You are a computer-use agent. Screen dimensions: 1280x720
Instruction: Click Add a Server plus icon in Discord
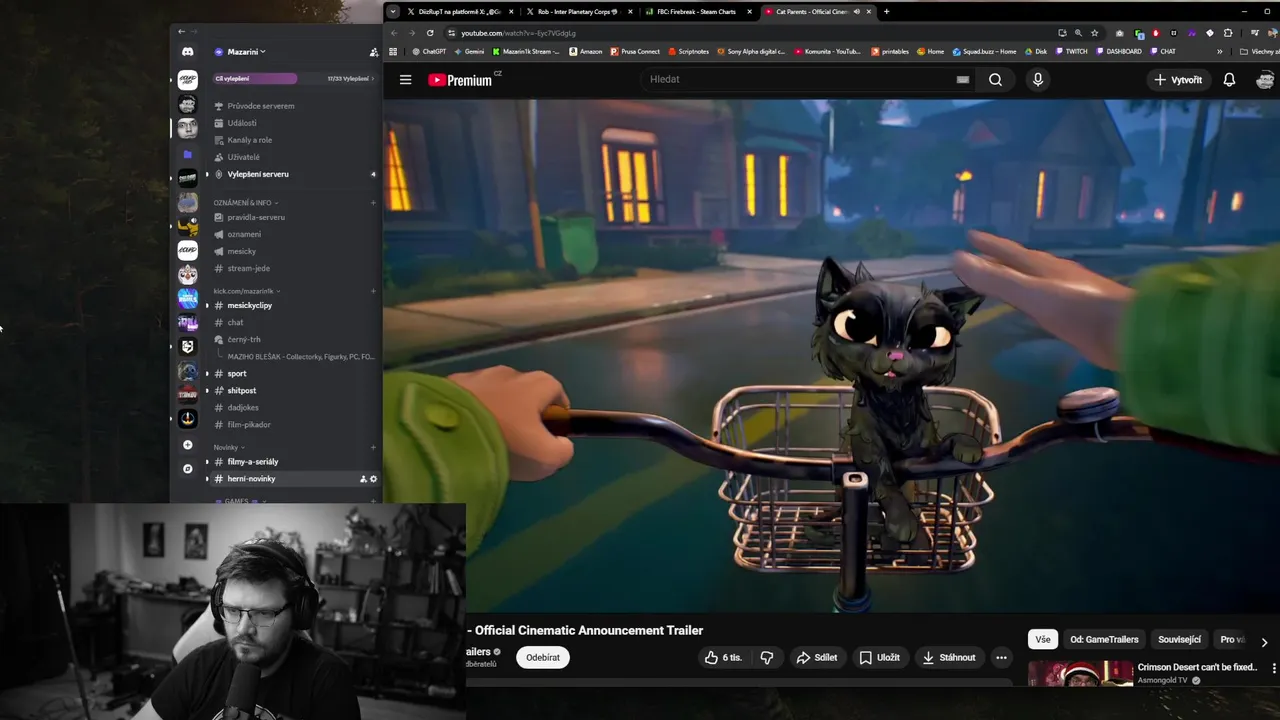[187, 445]
